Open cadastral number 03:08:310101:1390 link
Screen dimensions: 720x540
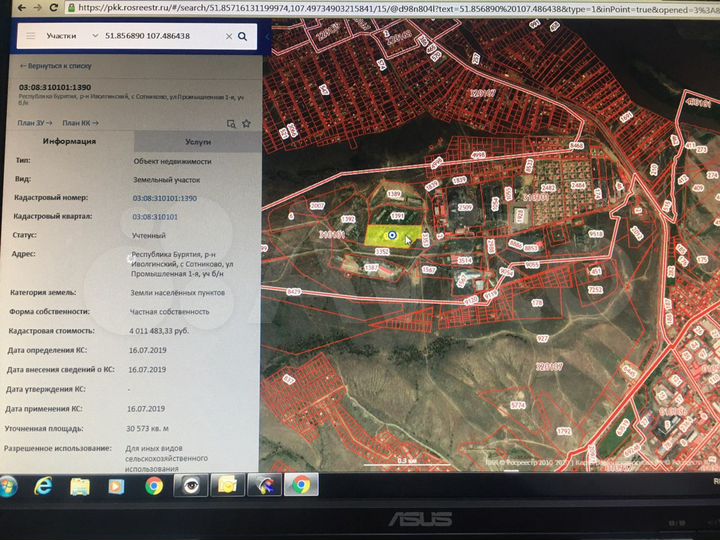165,198
